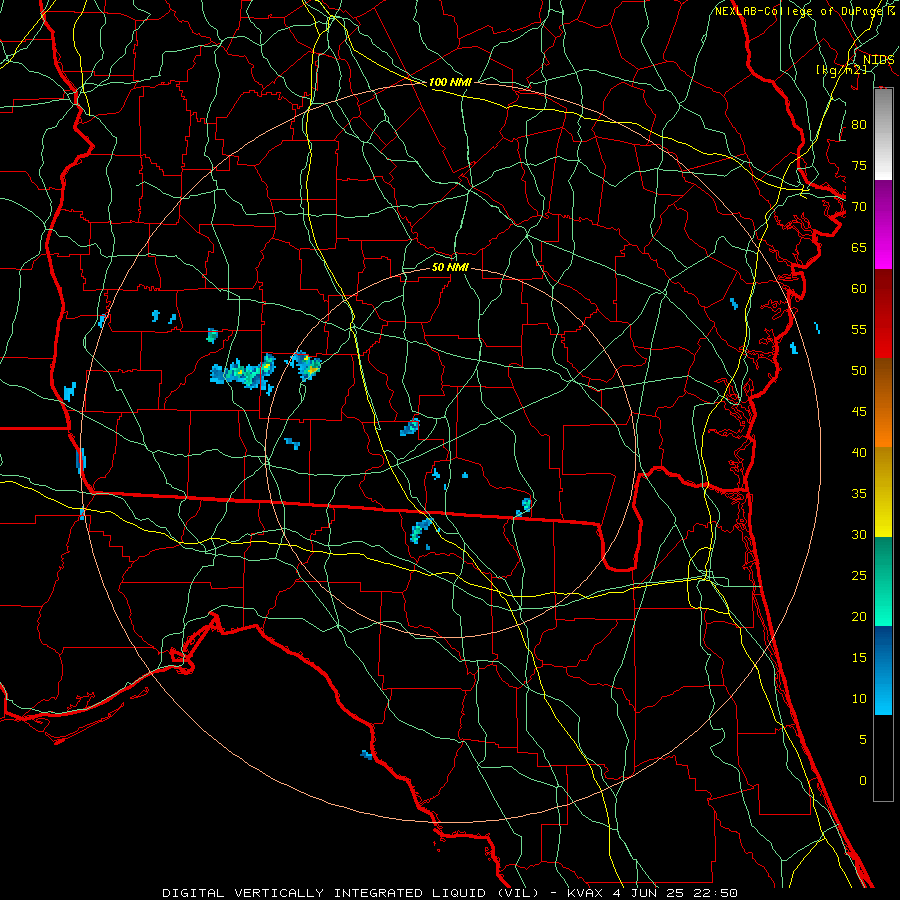Click the NEXLAB-College of DuPage label

click(801, 11)
